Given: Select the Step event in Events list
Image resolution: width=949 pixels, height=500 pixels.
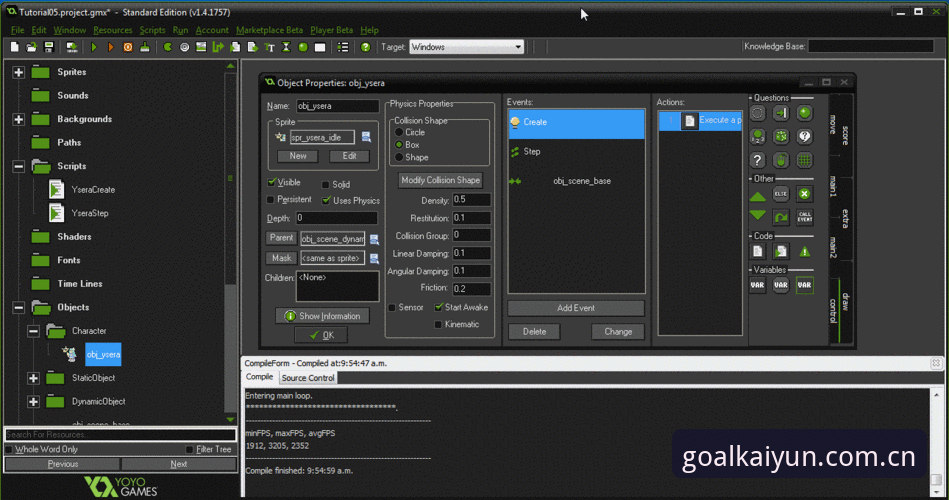Looking at the screenshot, I should pyautogui.click(x=577, y=151).
